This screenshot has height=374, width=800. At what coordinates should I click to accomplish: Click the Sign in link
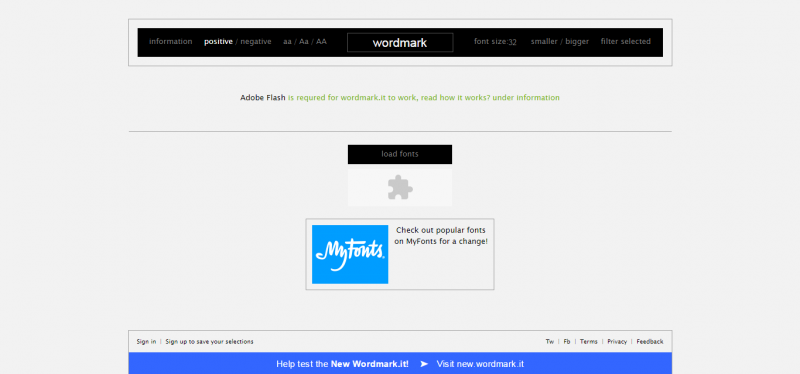146,342
